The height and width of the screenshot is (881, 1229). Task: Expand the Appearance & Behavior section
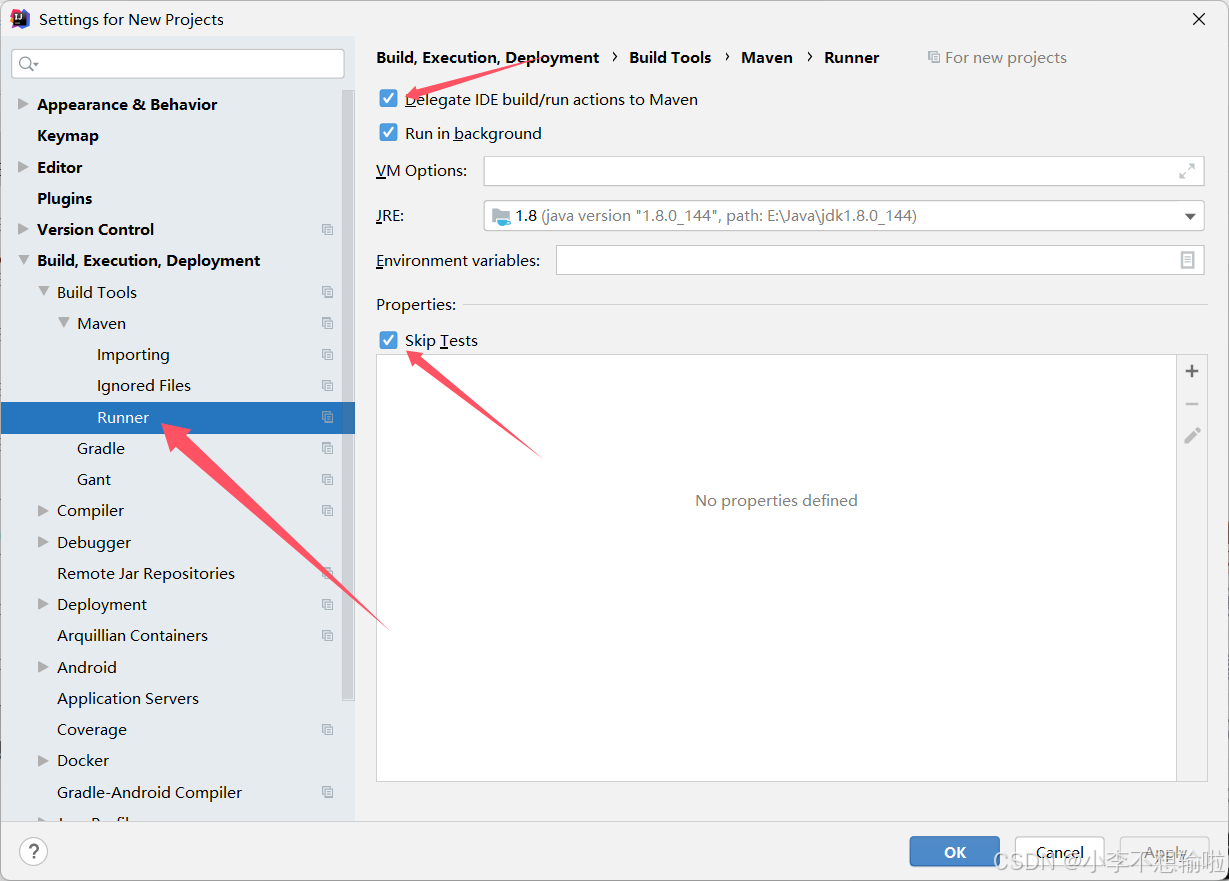click(x=23, y=104)
